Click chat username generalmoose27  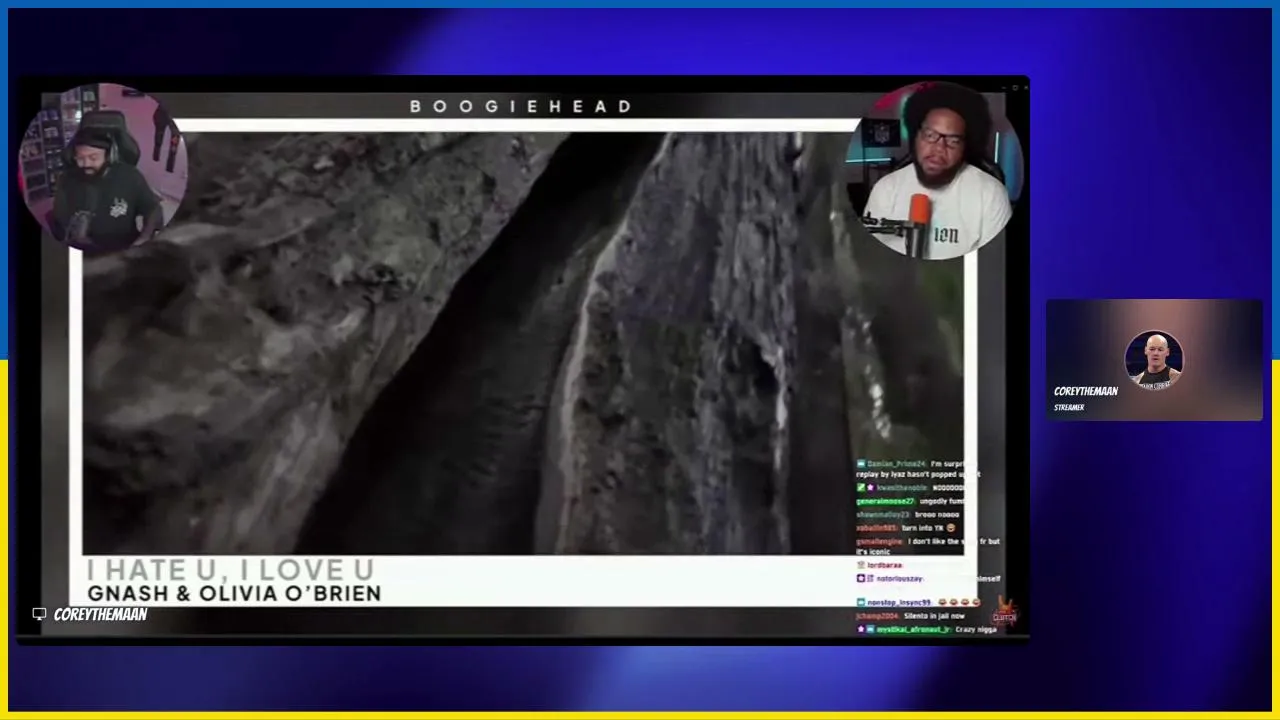click(885, 501)
